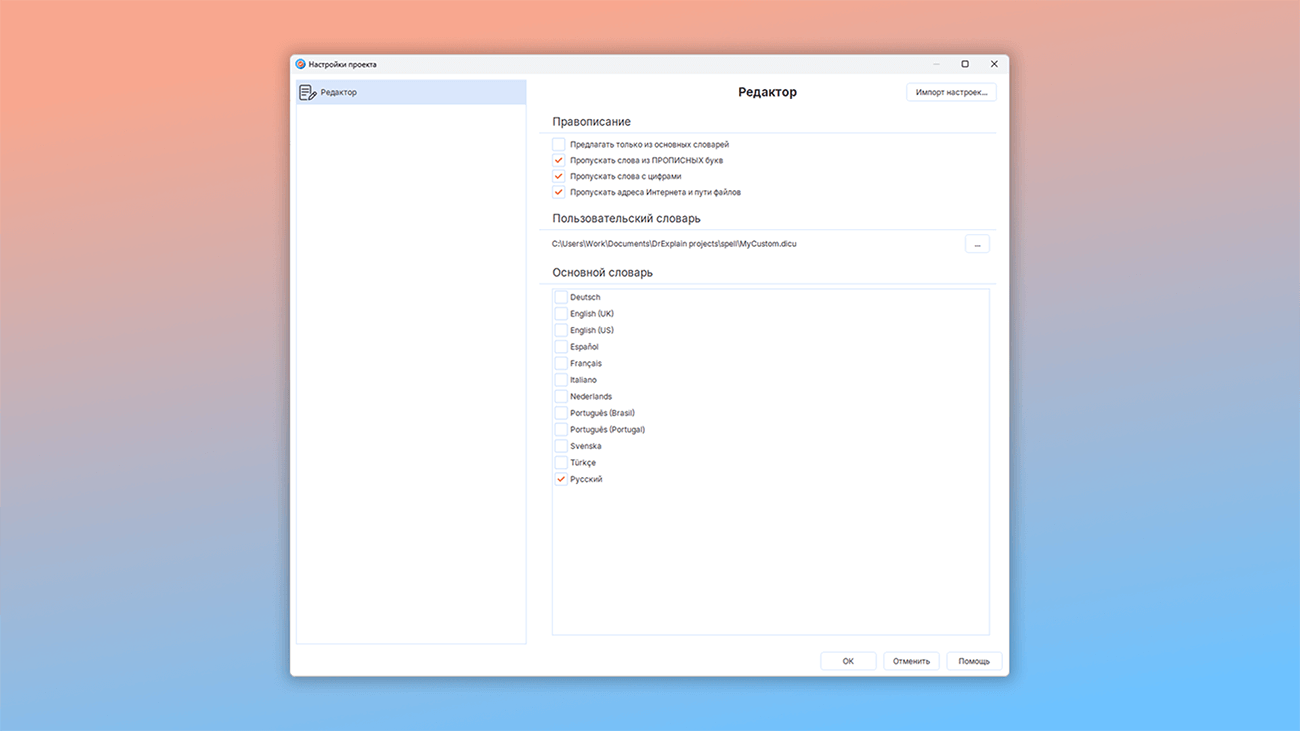Minimize the settings window
1300x731 pixels.
pyautogui.click(x=936, y=64)
